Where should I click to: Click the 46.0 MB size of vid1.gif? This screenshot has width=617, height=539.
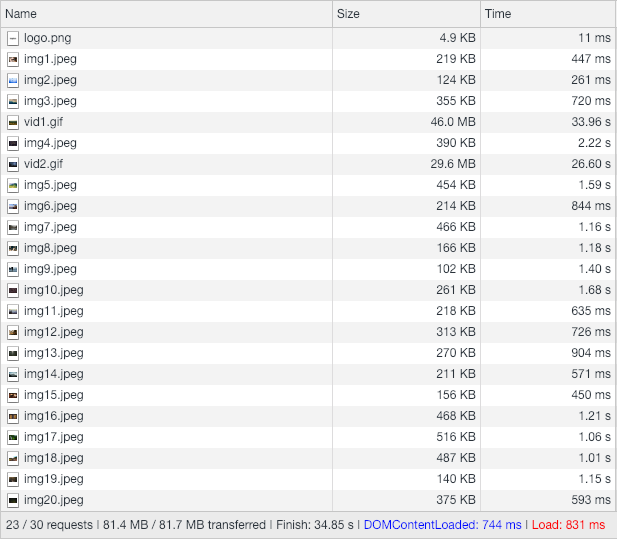click(x=452, y=122)
